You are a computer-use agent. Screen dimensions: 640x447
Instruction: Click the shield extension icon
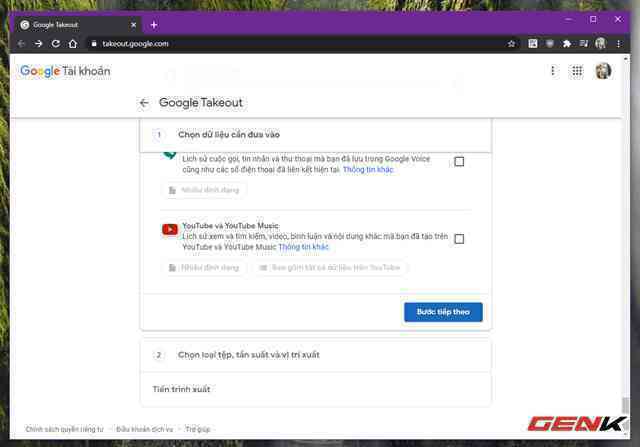[x=550, y=43]
